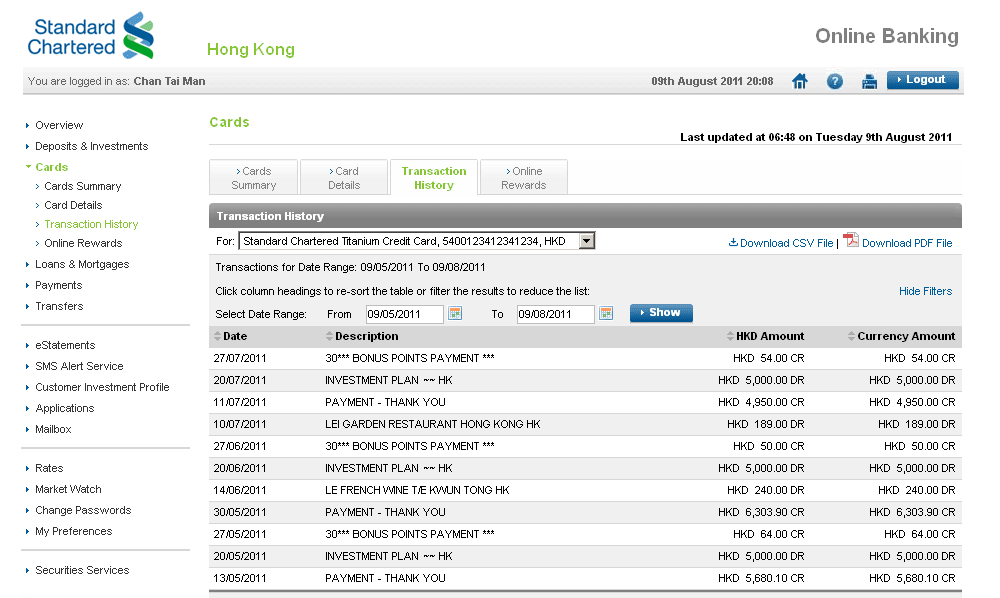Log out of Online Banking
This screenshot has width=1000, height=598.
coord(922,80)
